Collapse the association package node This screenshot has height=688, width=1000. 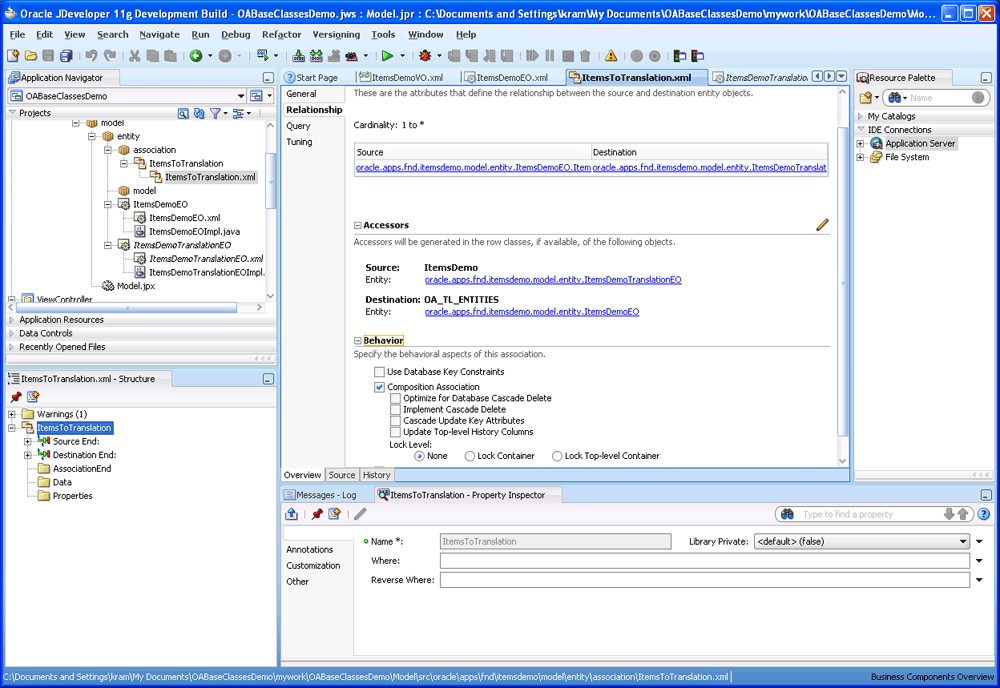click(x=108, y=150)
